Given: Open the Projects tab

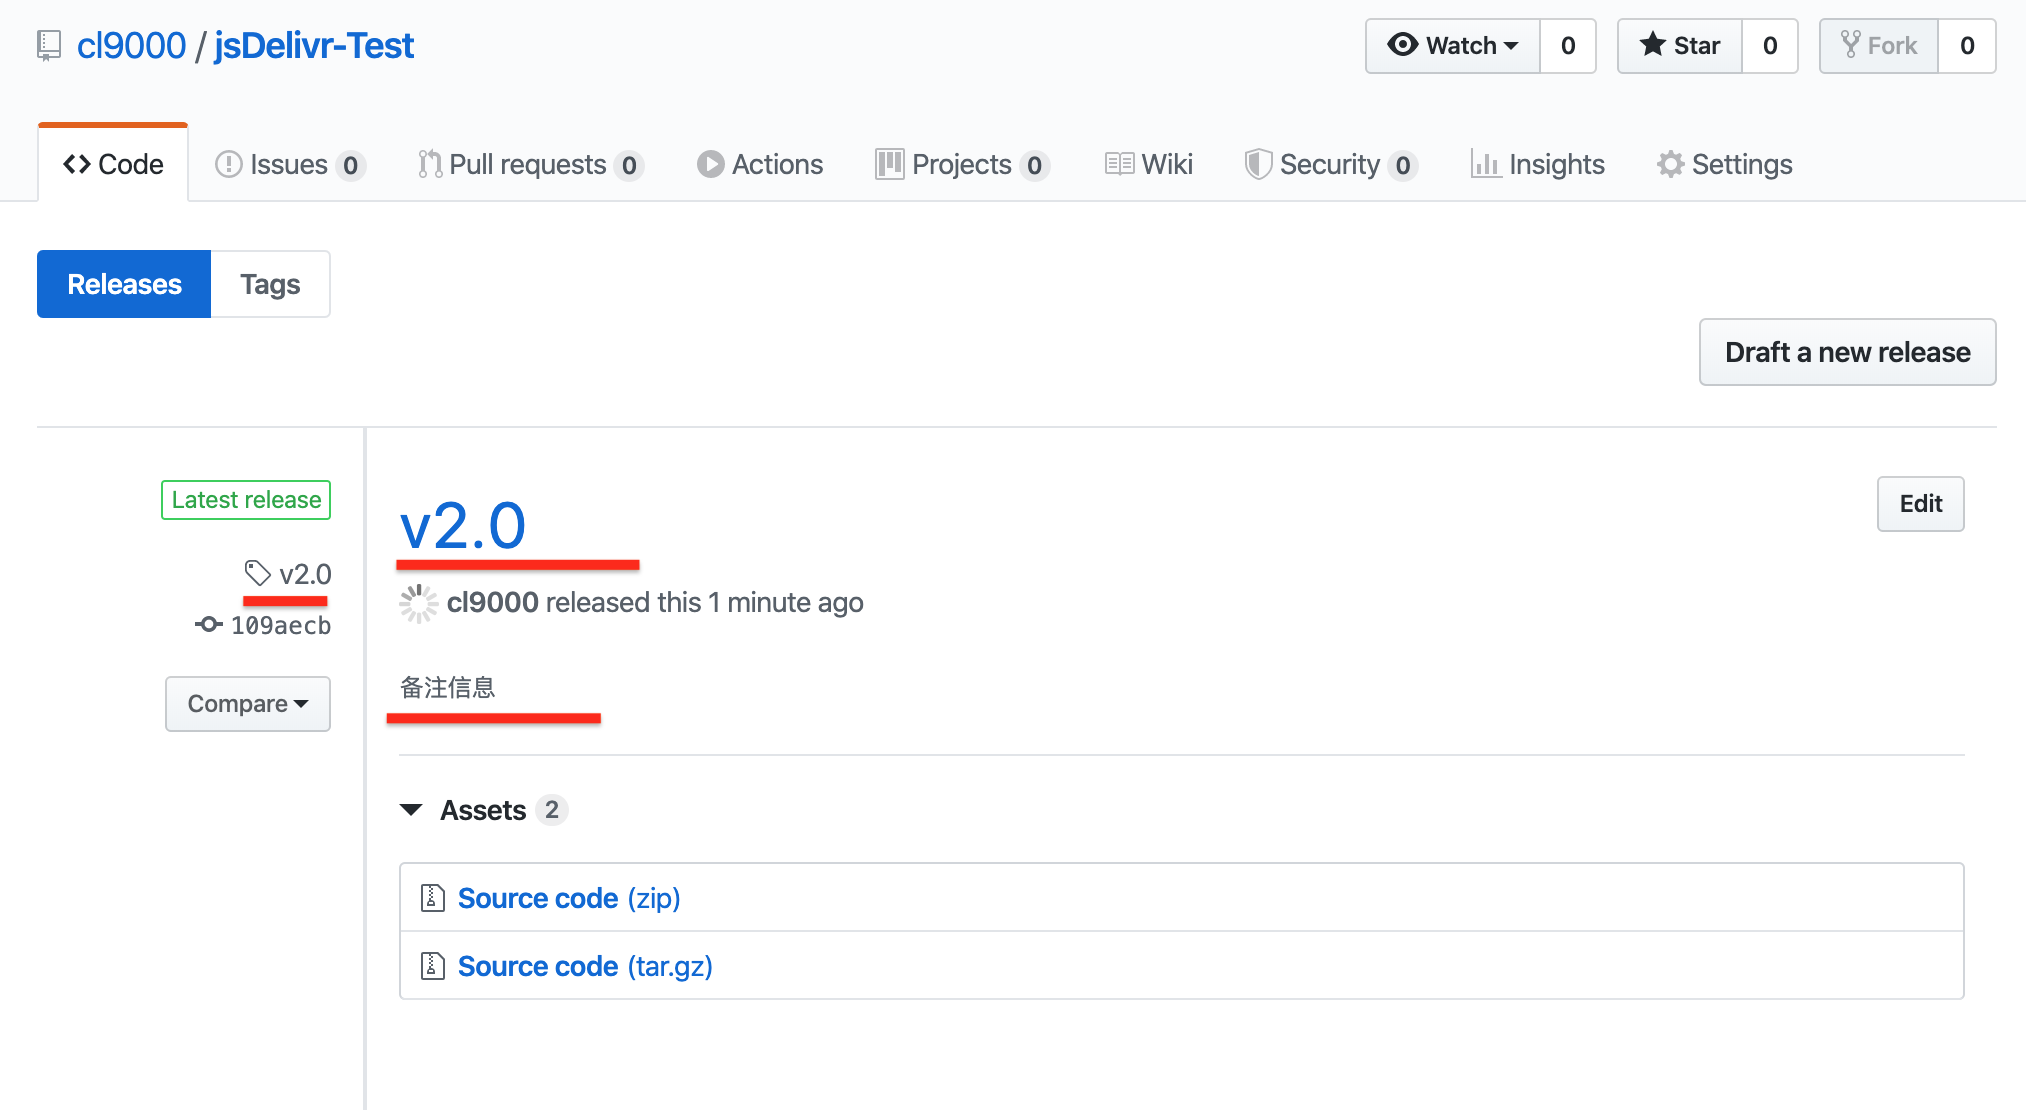Looking at the screenshot, I should click(x=962, y=164).
